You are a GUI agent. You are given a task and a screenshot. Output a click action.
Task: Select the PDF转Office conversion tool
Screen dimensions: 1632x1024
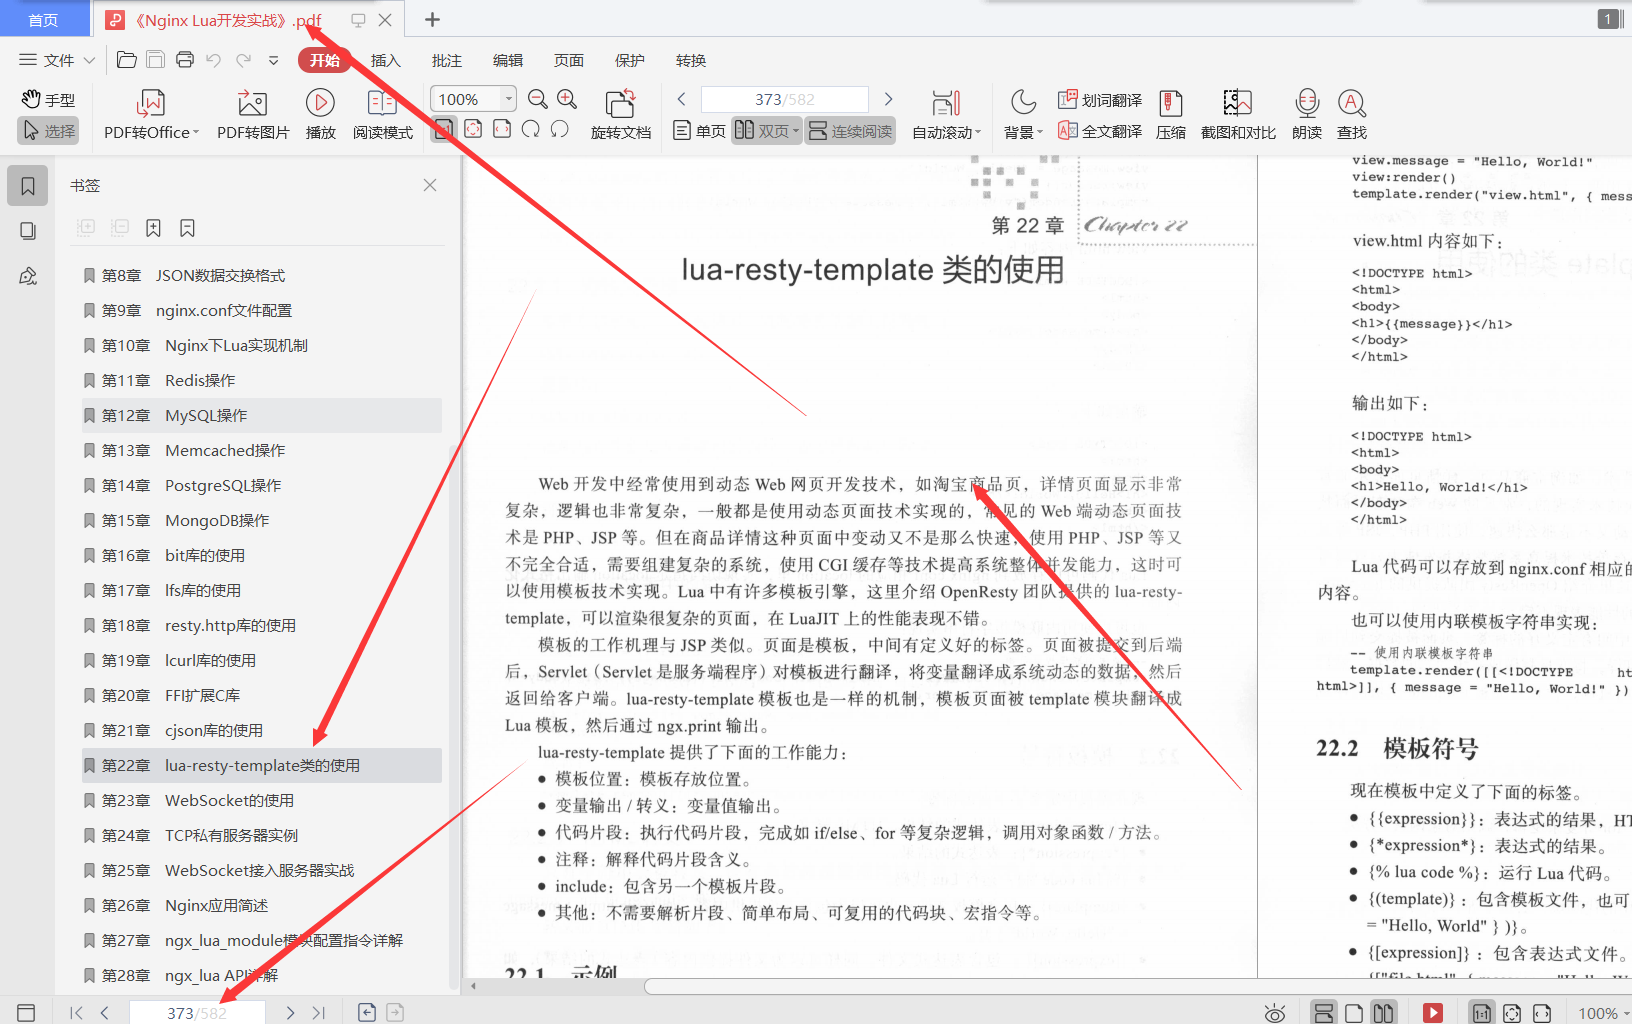pyautogui.click(x=148, y=113)
